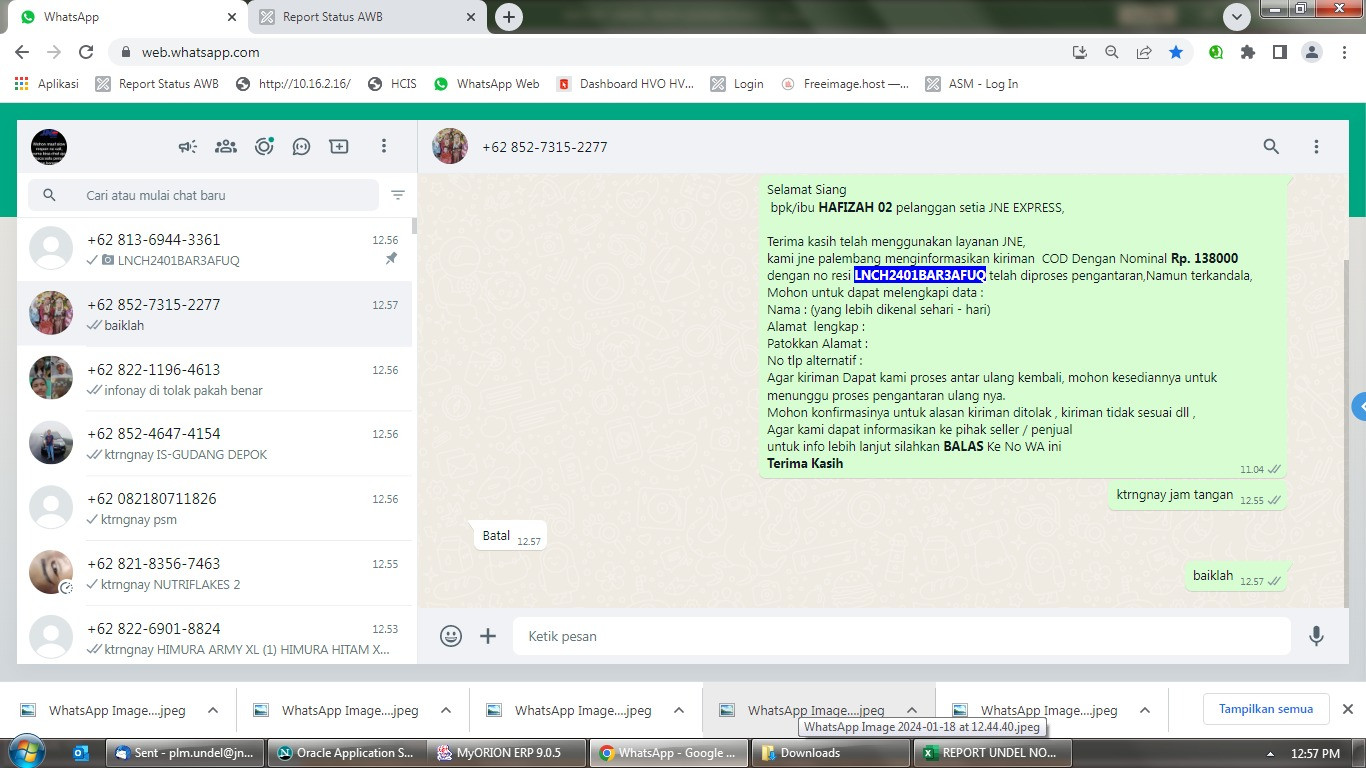Open the Aplikasi bookmarks shortcut

[47, 84]
